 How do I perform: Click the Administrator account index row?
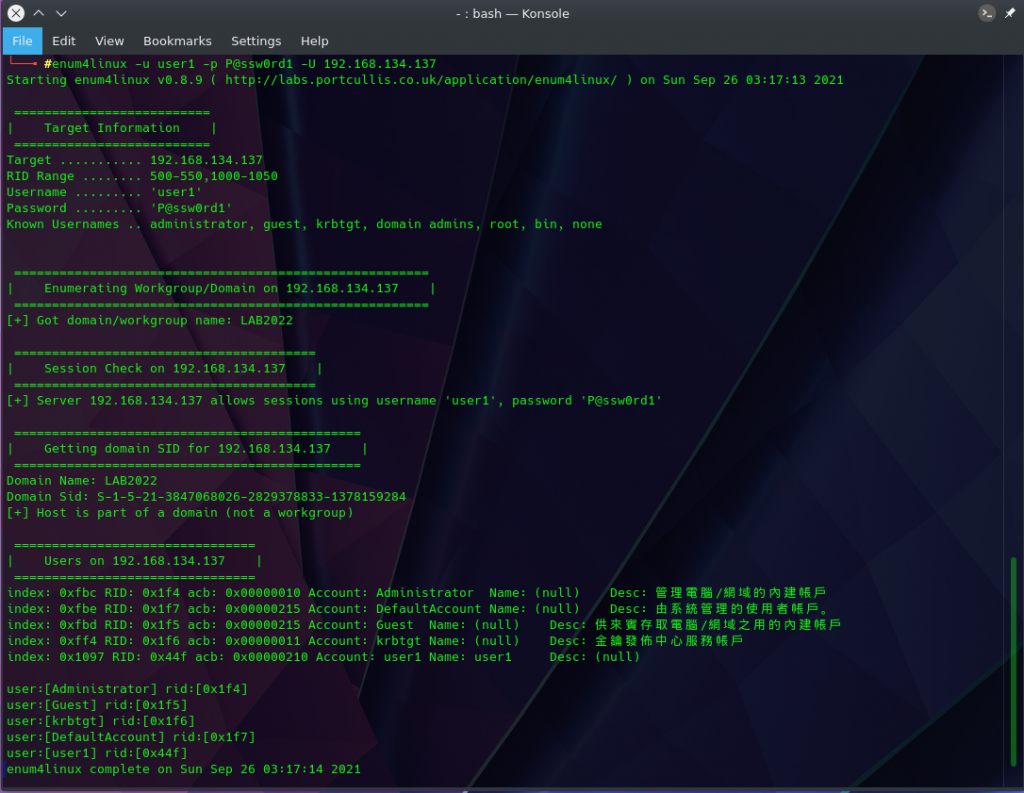tap(417, 593)
